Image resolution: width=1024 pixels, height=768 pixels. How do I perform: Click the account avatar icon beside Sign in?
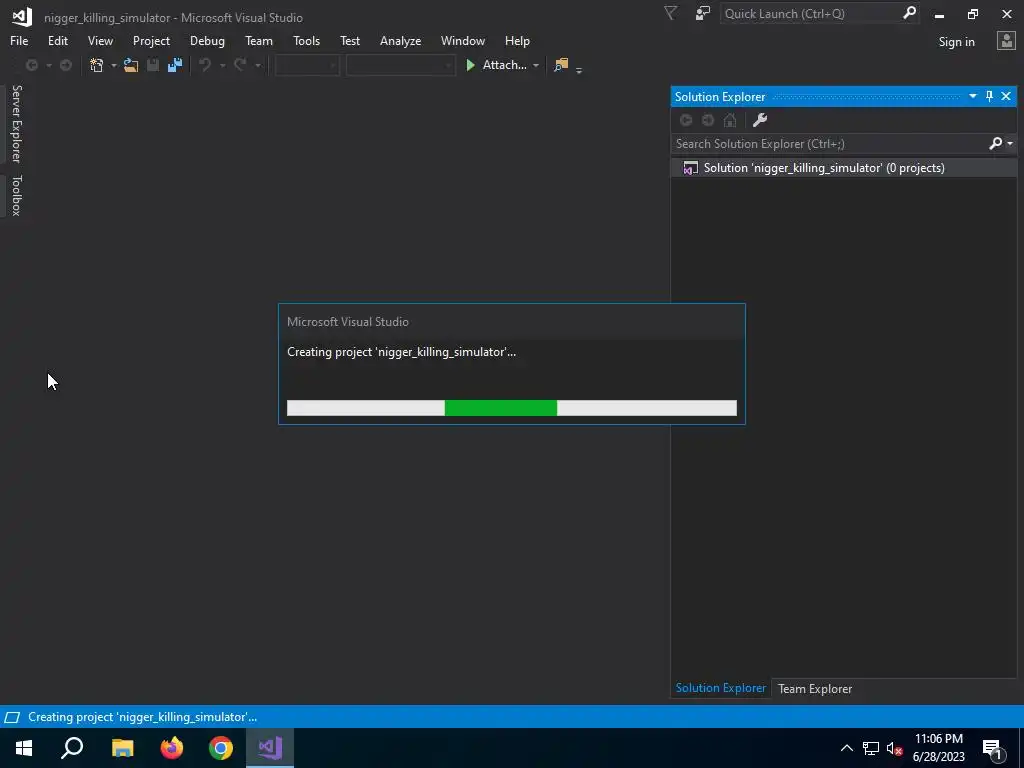1006,40
